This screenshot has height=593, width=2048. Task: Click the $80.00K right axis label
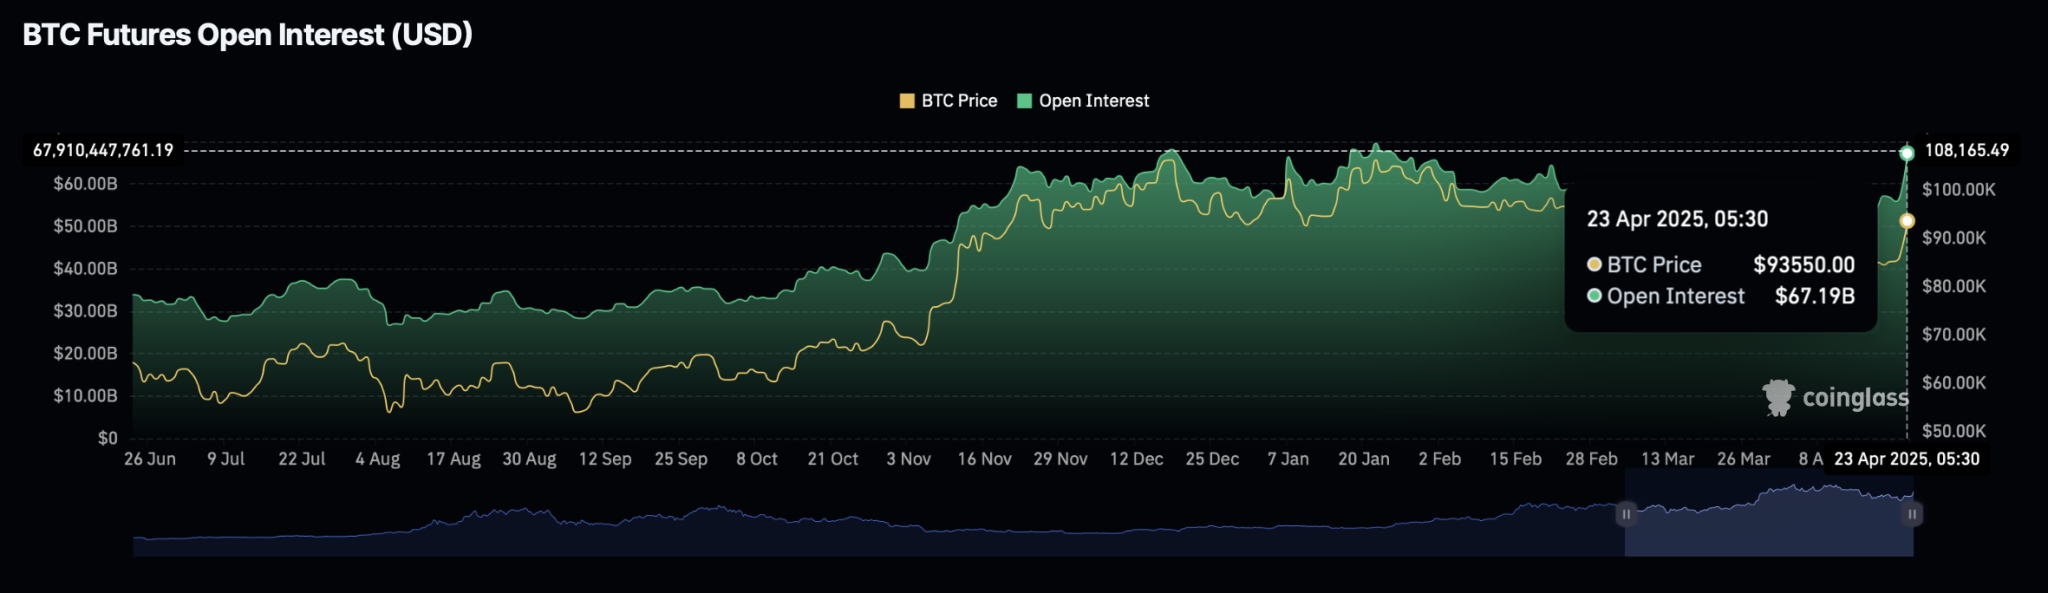[1954, 286]
